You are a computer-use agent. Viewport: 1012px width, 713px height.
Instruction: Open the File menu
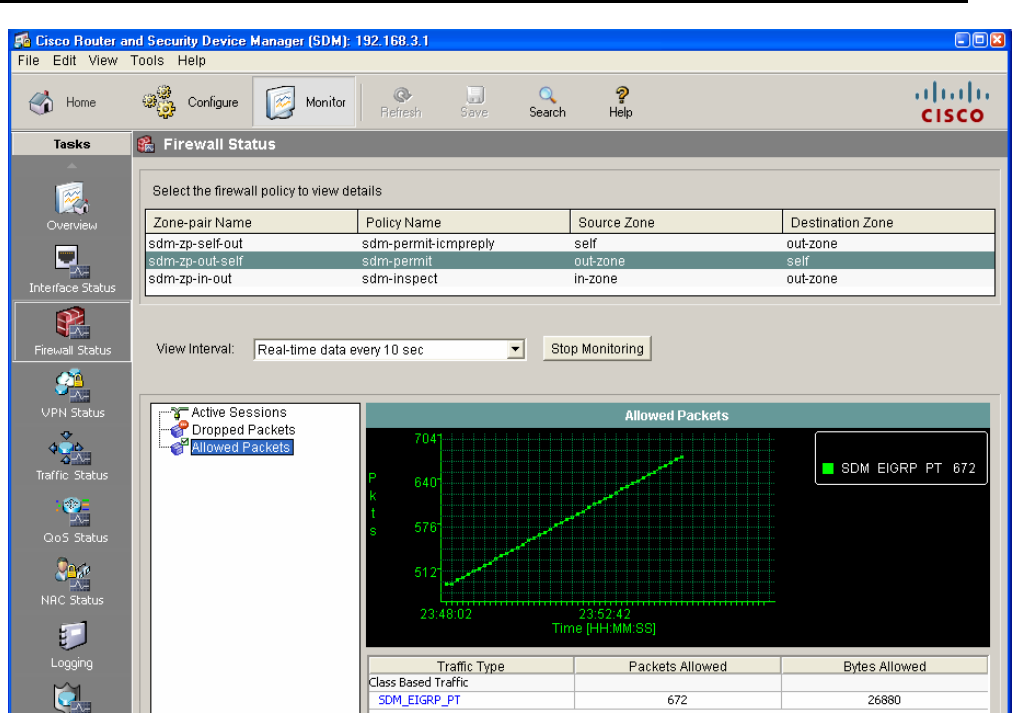pos(28,61)
